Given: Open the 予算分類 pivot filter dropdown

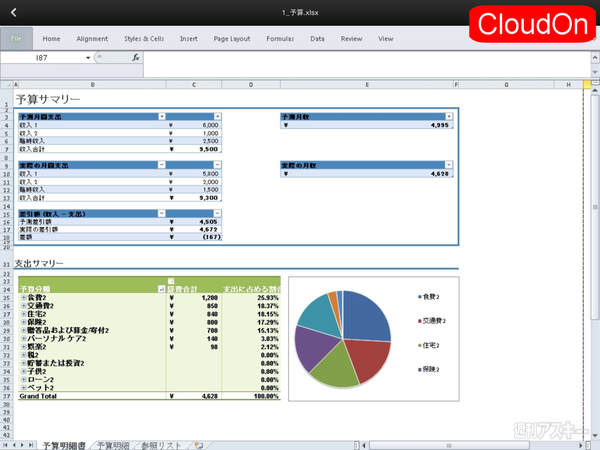Looking at the screenshot, I should pyautogui.click(x=161, y=289).
